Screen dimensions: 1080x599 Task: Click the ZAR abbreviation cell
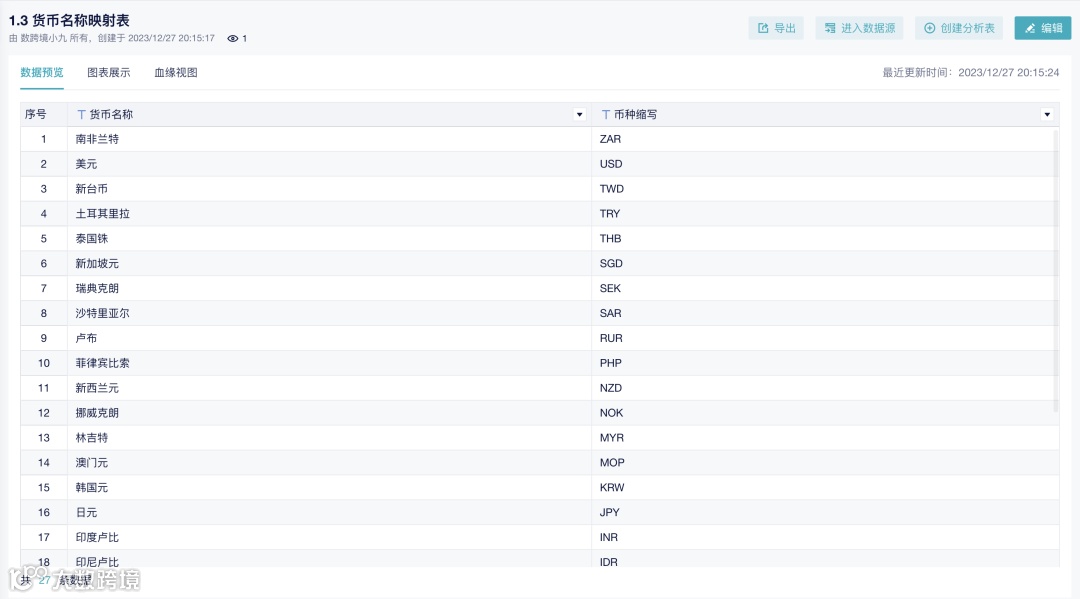[x=825, y=139]
